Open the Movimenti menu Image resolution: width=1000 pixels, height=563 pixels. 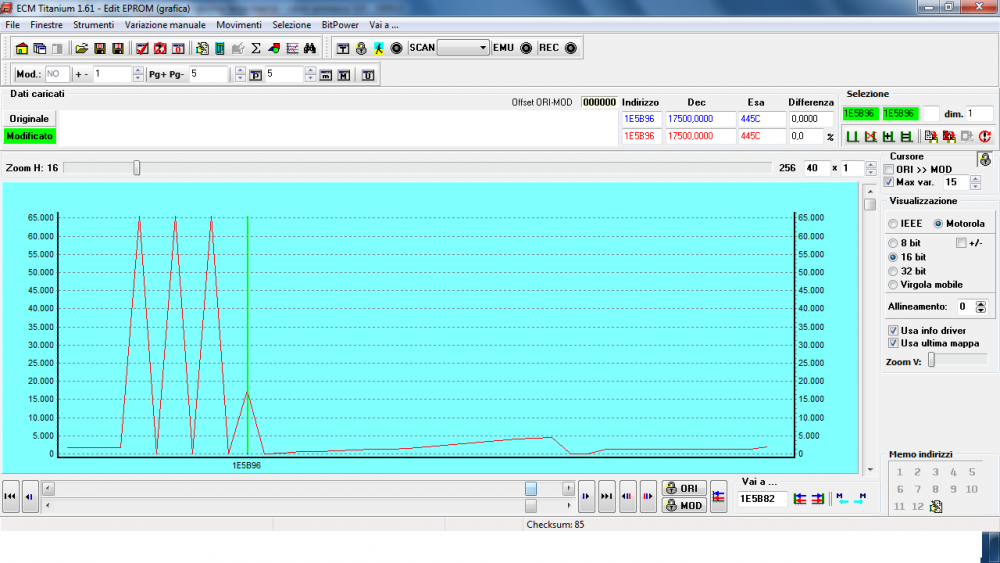(239, 25)
